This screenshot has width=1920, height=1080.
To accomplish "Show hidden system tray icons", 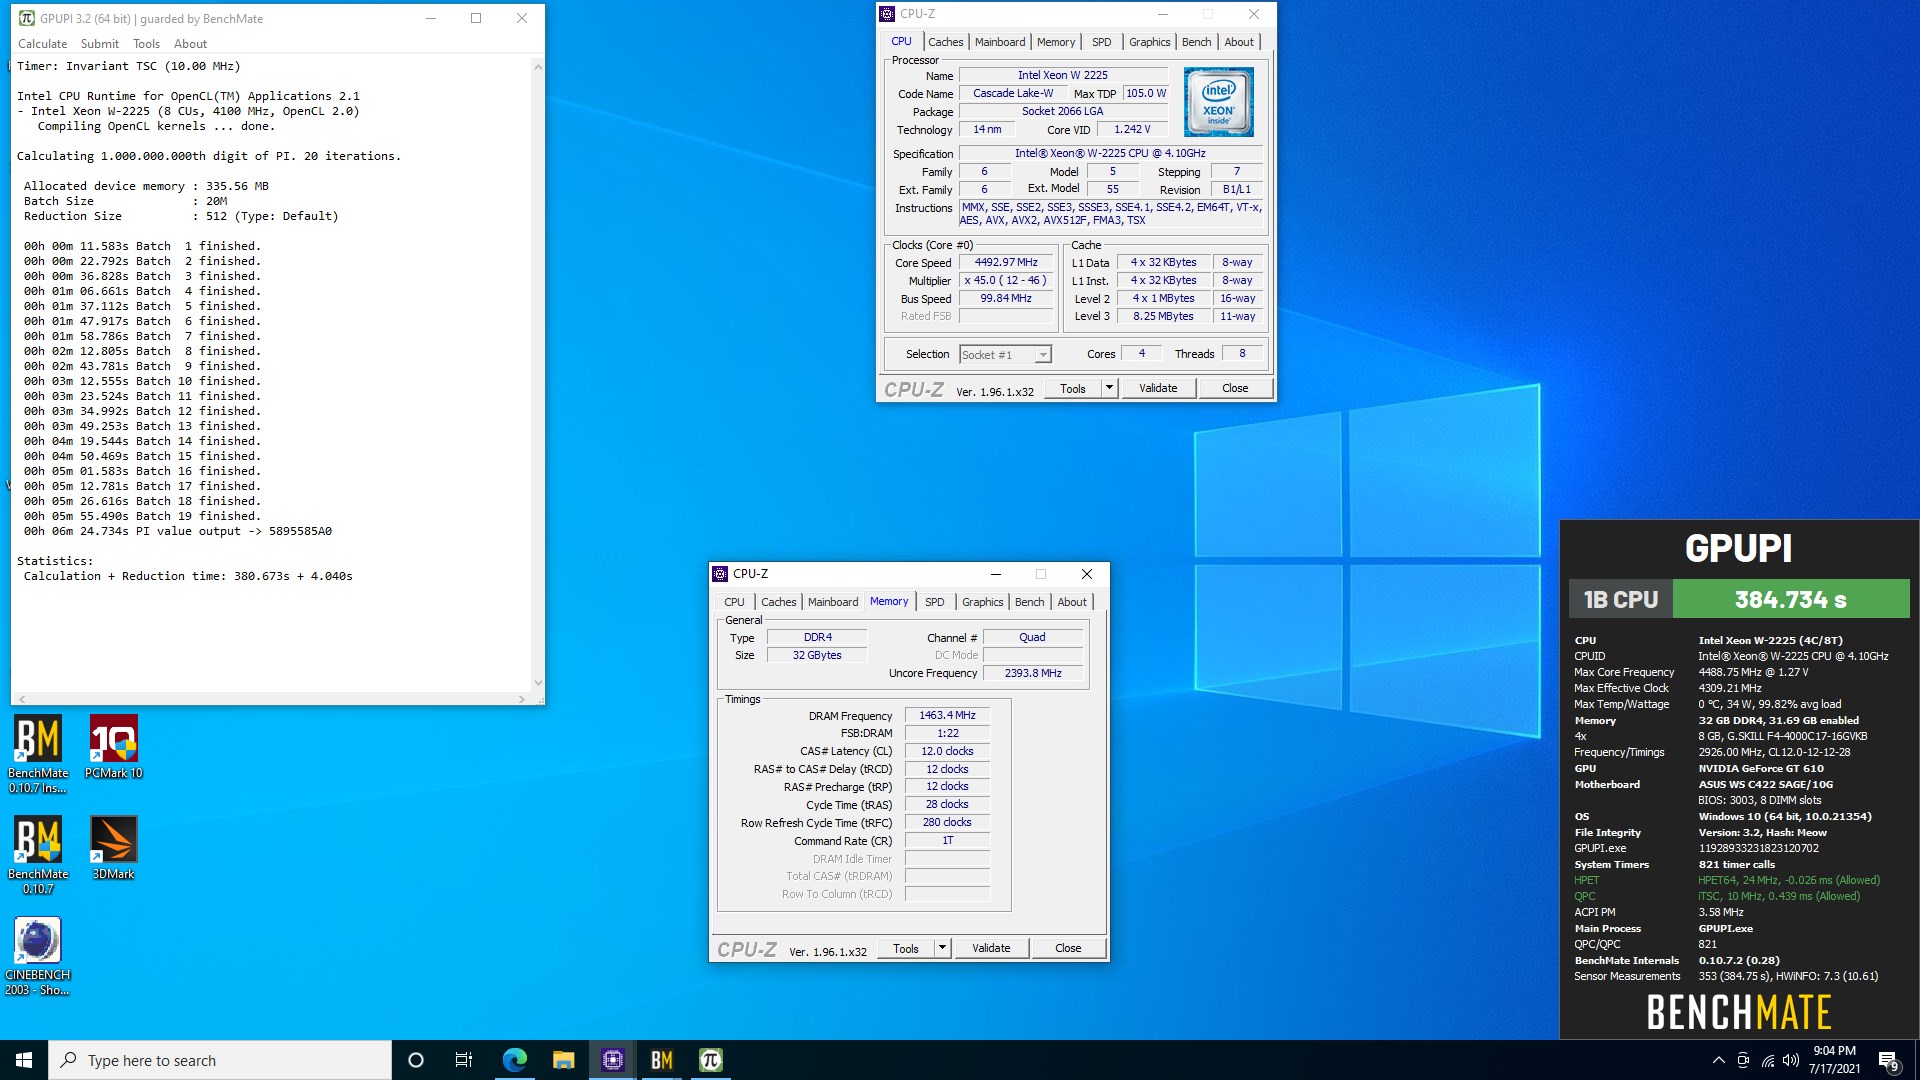I will click(1718, 1060).
